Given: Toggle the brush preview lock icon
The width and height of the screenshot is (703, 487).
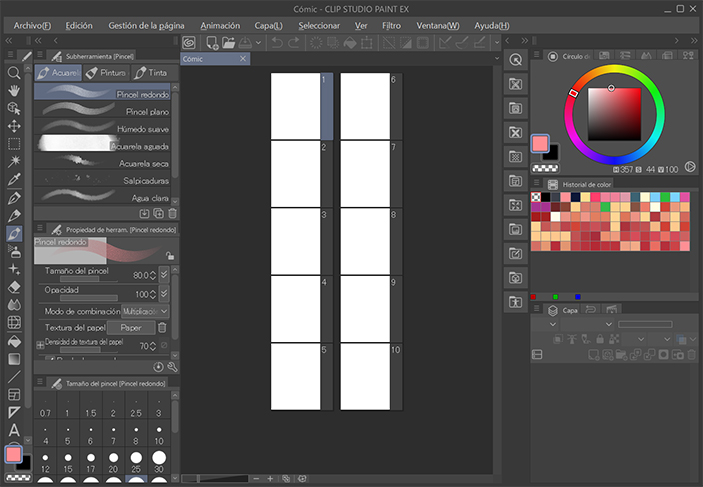Looking at the screenshot, I should pos(170,256).
